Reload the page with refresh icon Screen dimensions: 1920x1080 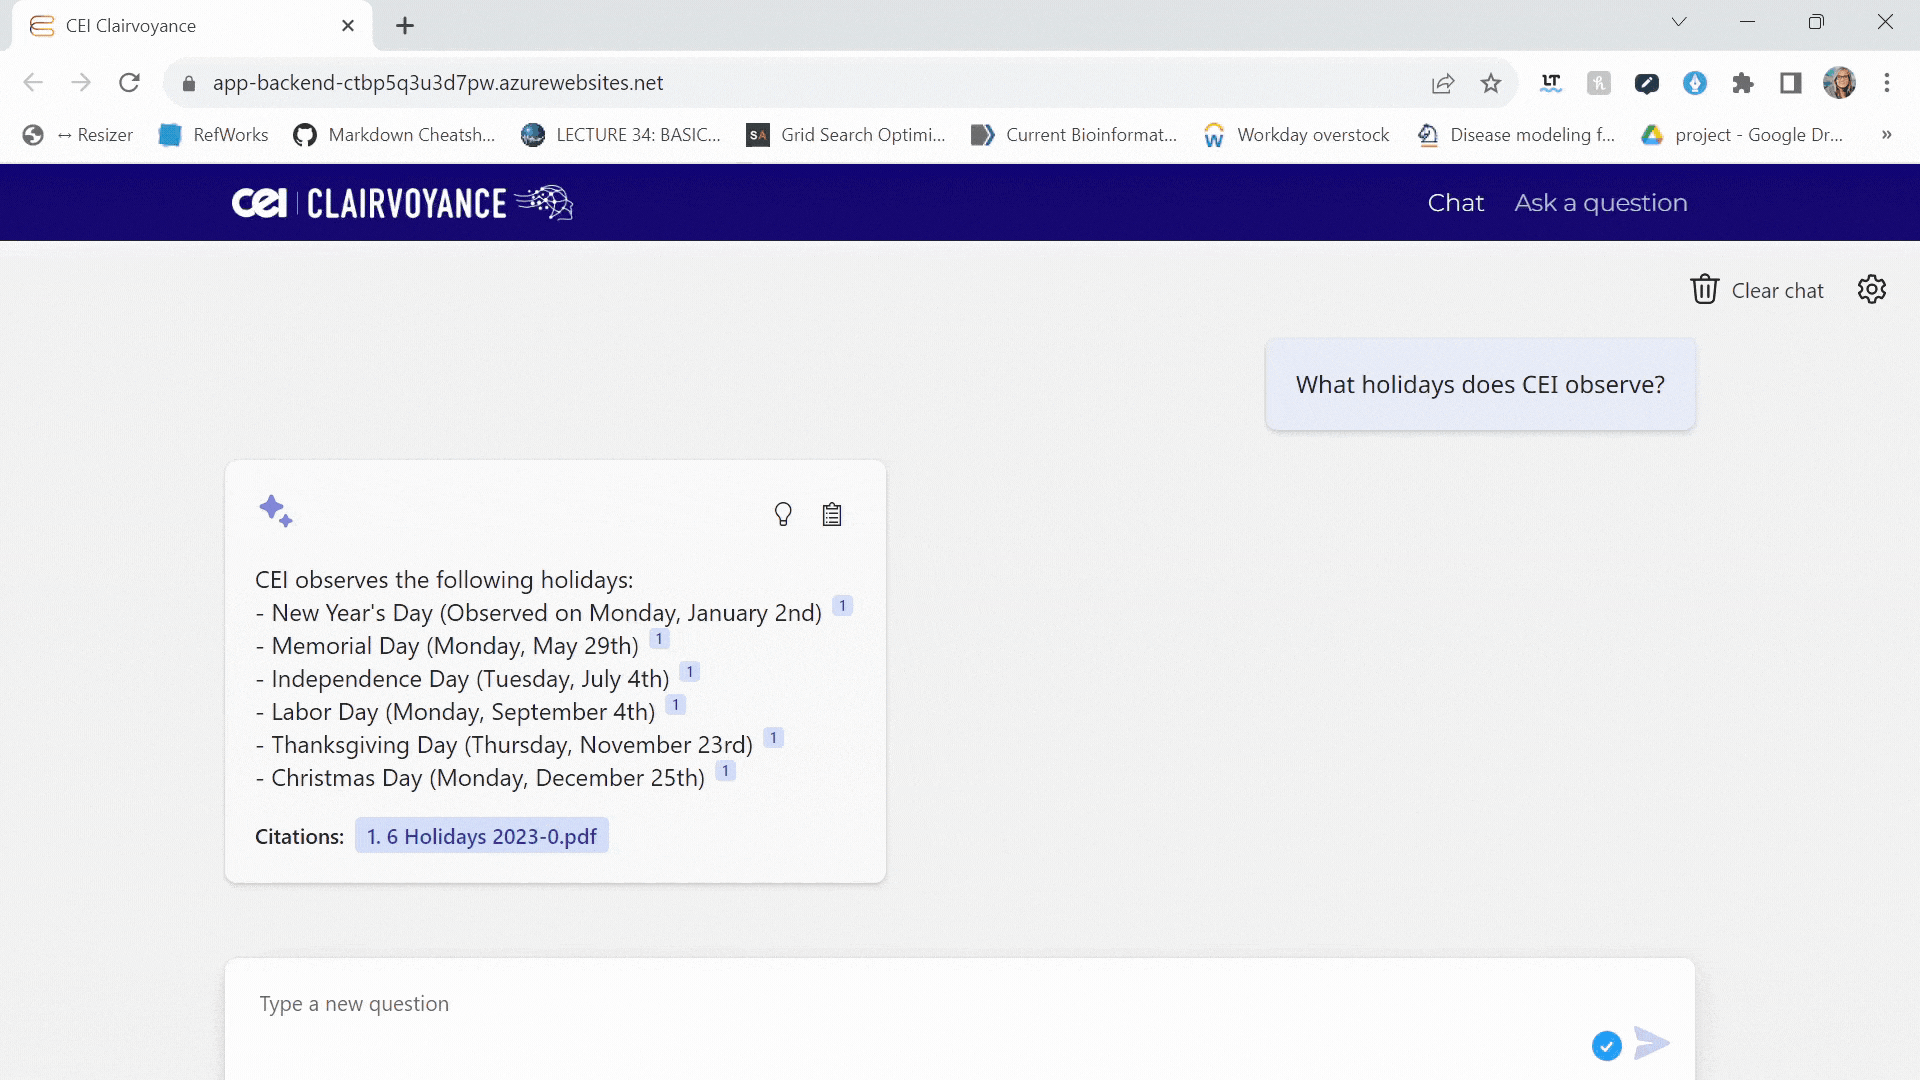coord(129,83)
